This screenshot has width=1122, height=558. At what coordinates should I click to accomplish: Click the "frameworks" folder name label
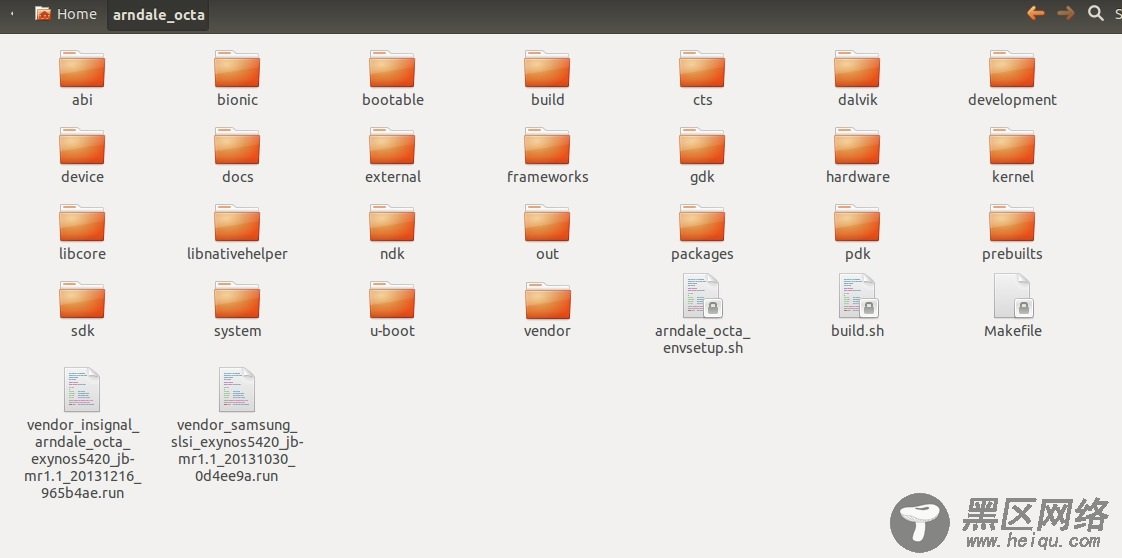click(x=547, y=177)
